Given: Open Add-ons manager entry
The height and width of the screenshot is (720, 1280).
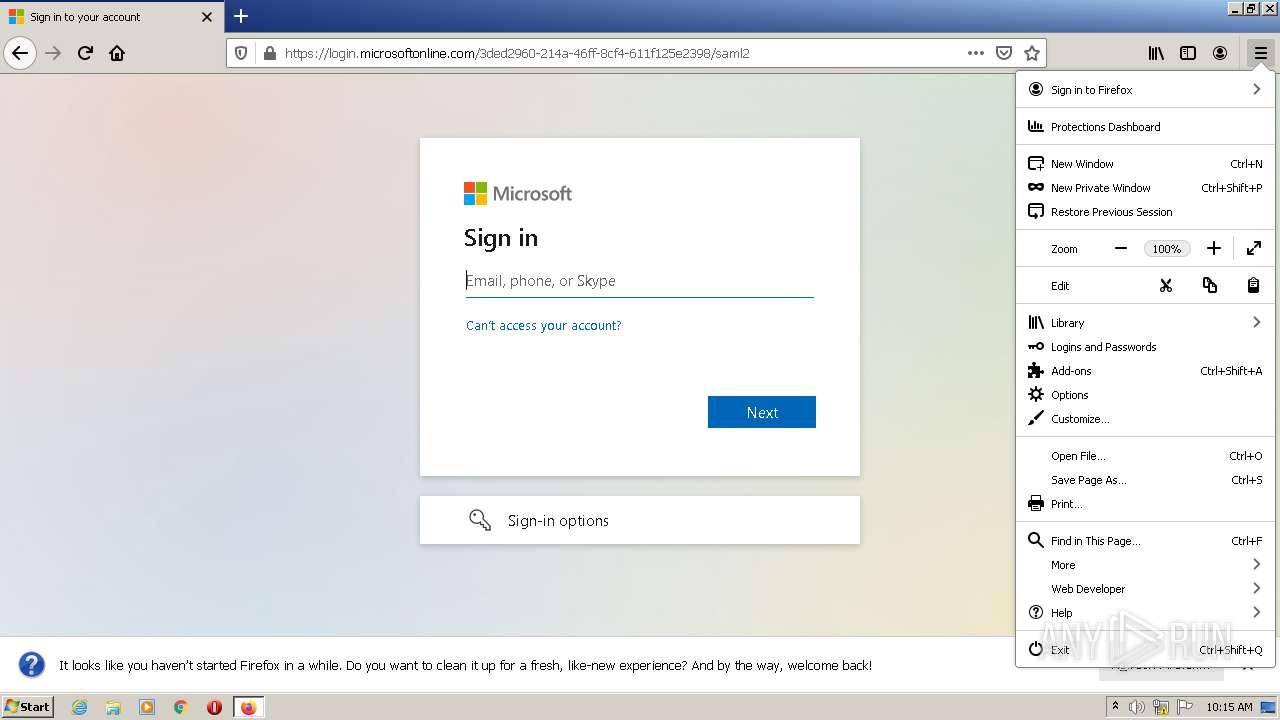Looking at the screenshot, I should point(1145,371).
